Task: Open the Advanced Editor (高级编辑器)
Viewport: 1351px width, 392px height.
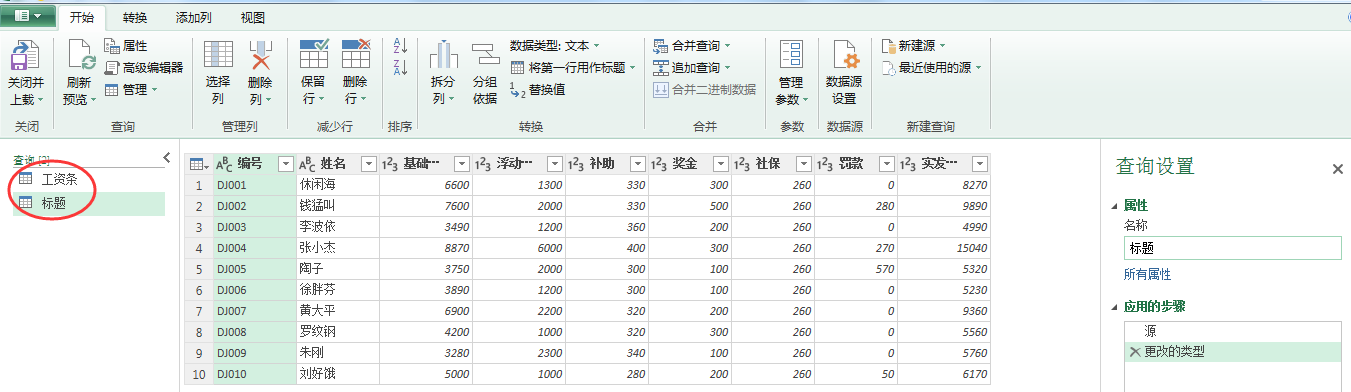Action: point(144,68)
